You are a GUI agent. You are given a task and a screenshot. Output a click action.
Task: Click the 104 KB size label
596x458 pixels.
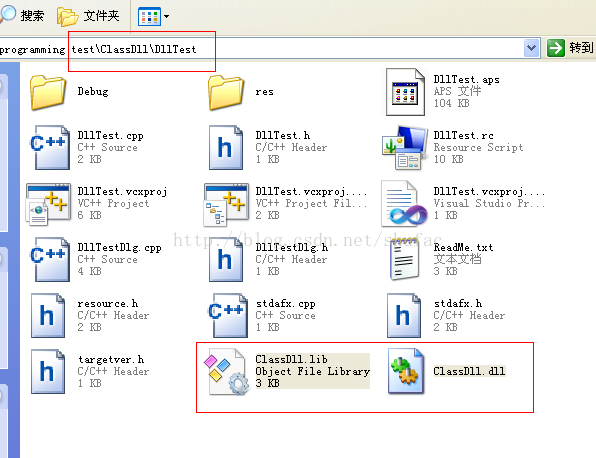pos(452,103)
